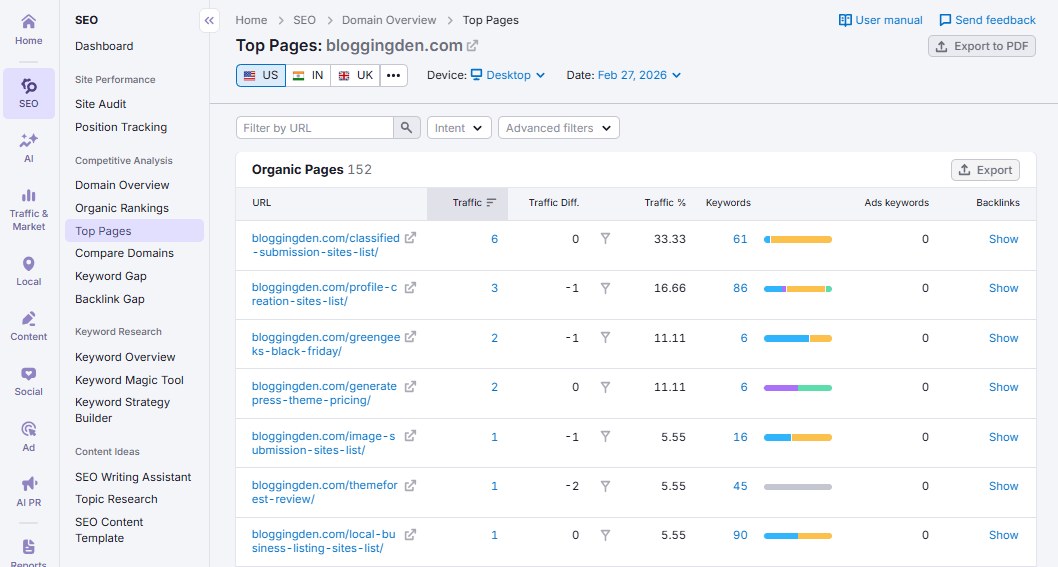Select the US database toggle
Viewport: 1058px width, 567px height.
(261, 76)
